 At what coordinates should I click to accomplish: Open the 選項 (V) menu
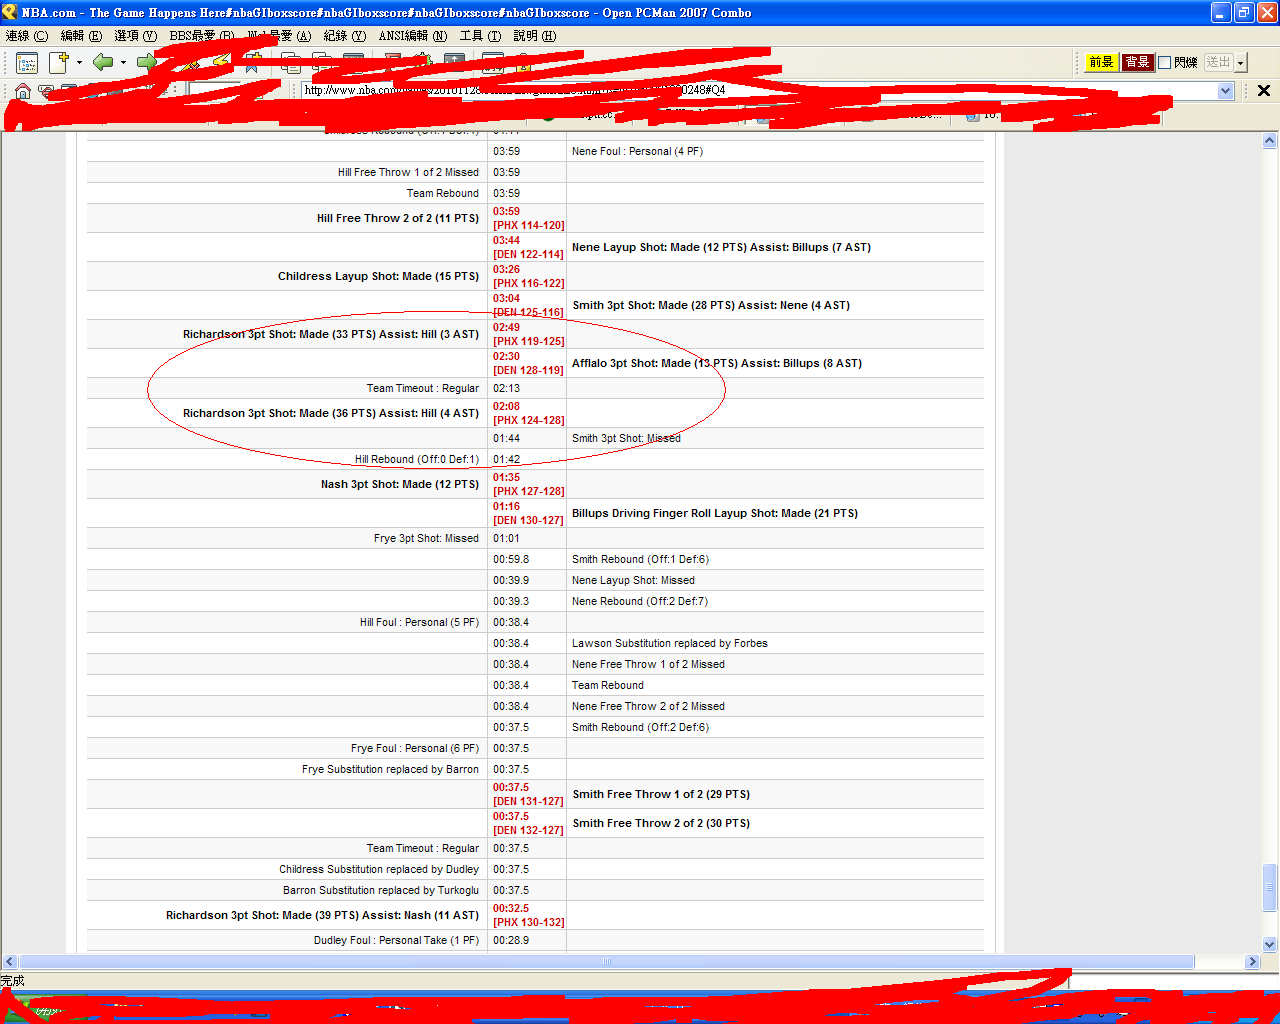pos(135,36)
